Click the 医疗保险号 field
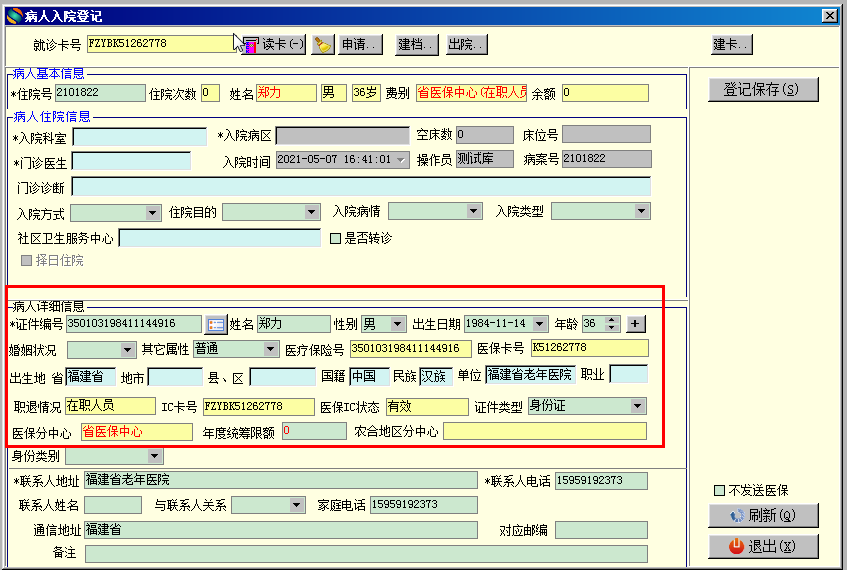This screenshot has width=847, height=570. tap(411, 349)
